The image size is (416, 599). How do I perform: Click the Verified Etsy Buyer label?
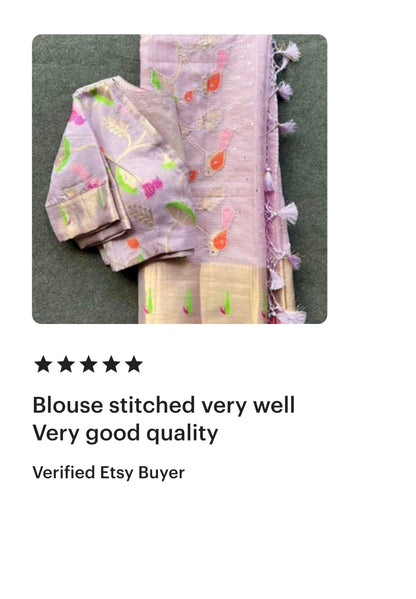[108, 473]
